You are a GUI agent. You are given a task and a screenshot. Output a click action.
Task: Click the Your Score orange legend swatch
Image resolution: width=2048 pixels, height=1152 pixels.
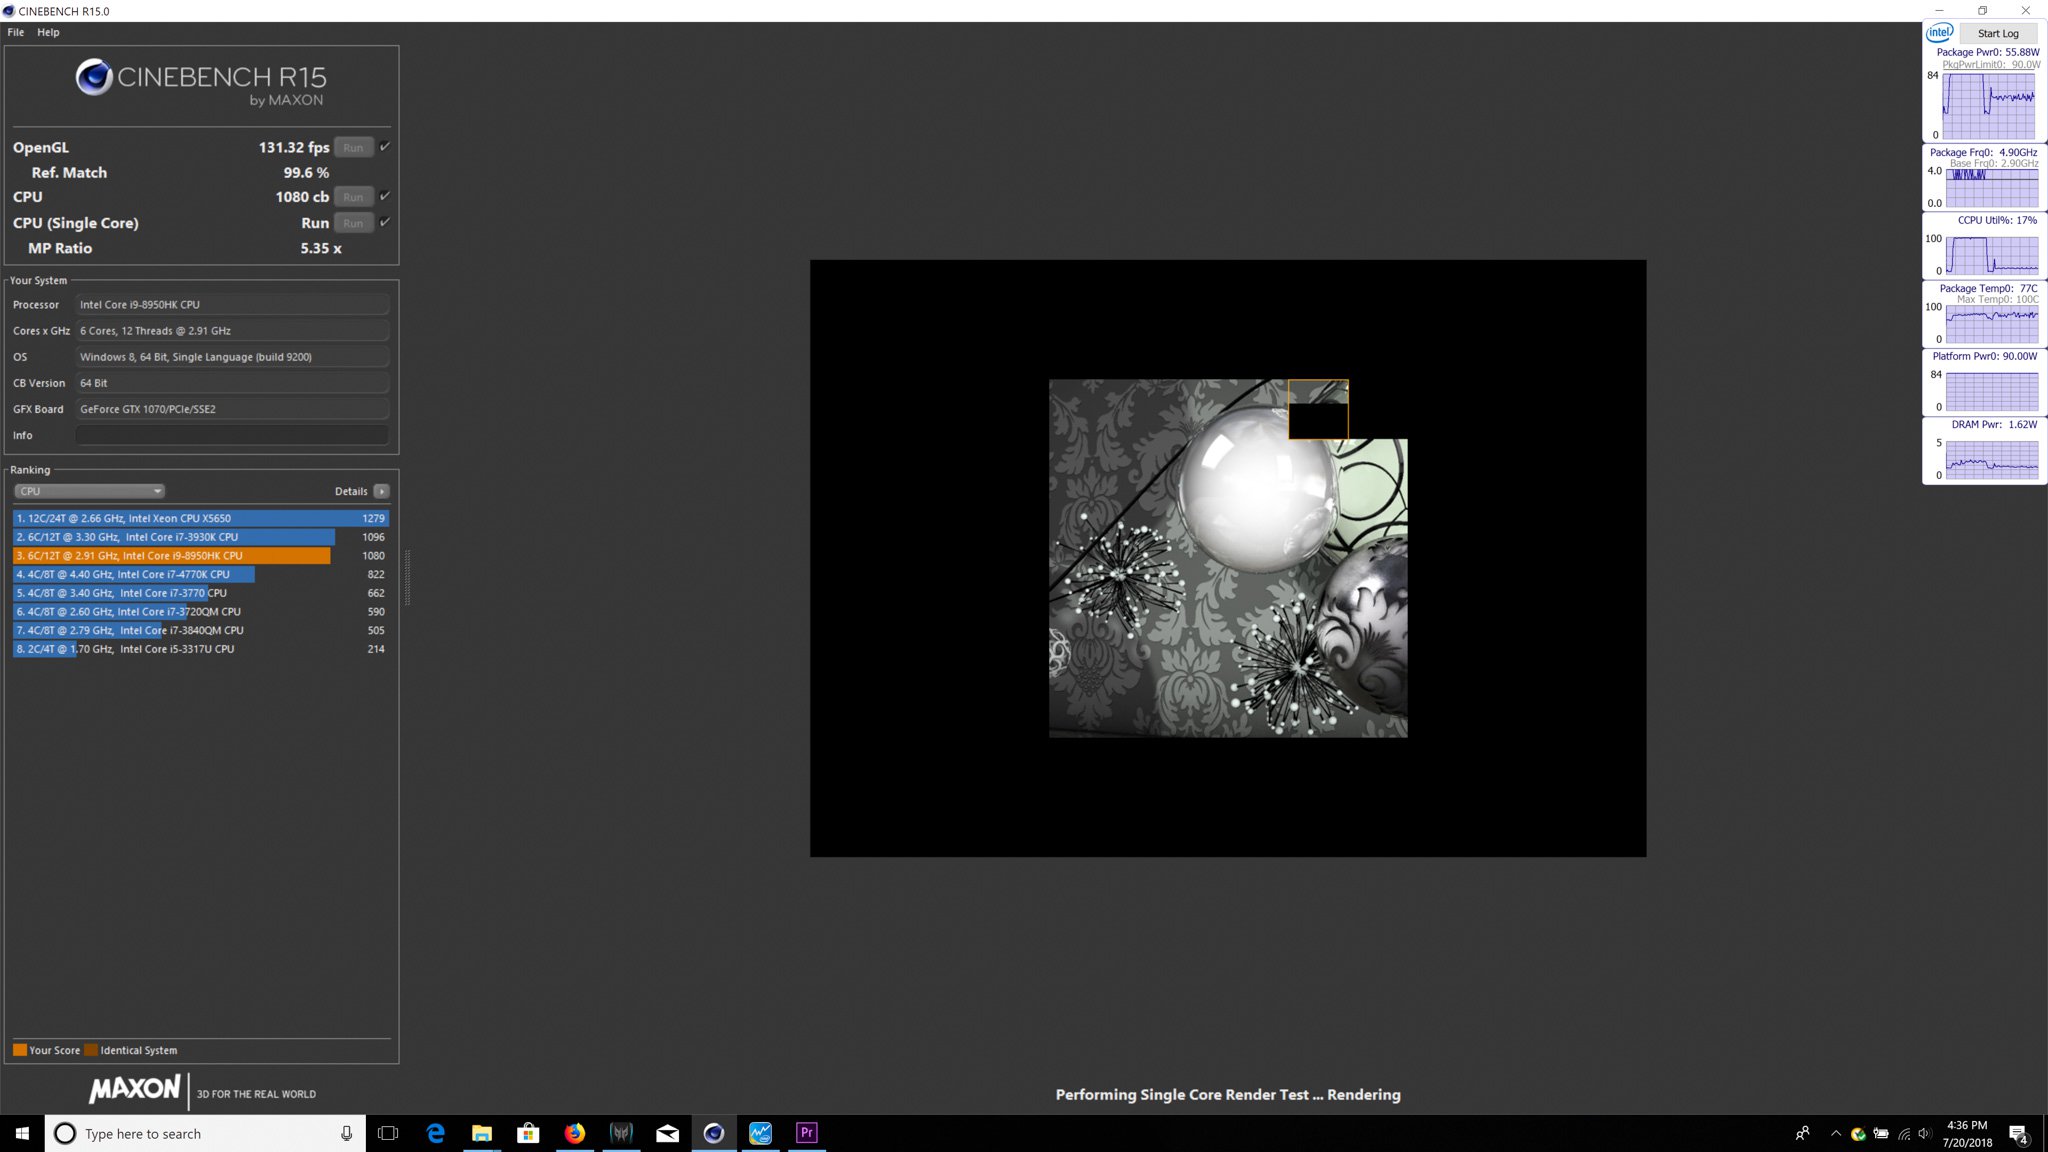click(x=20, y=1050)
